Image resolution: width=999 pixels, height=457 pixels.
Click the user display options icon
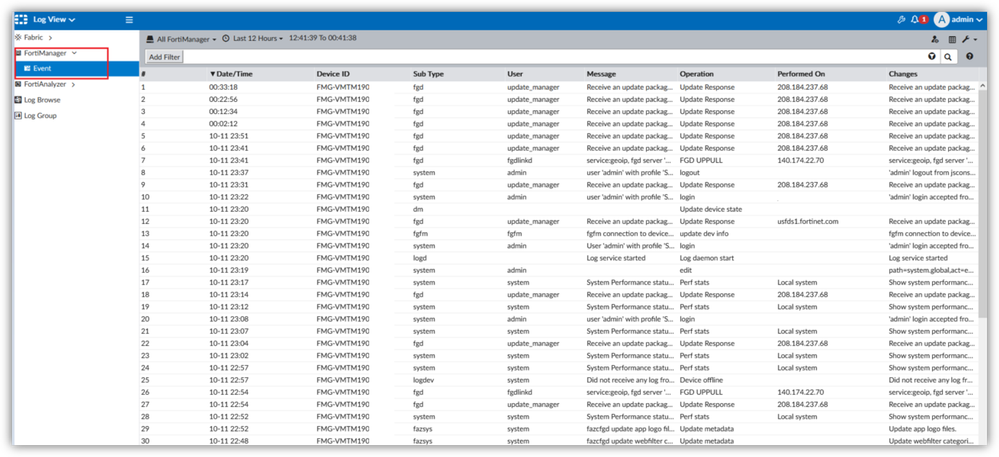pos(935,40)
